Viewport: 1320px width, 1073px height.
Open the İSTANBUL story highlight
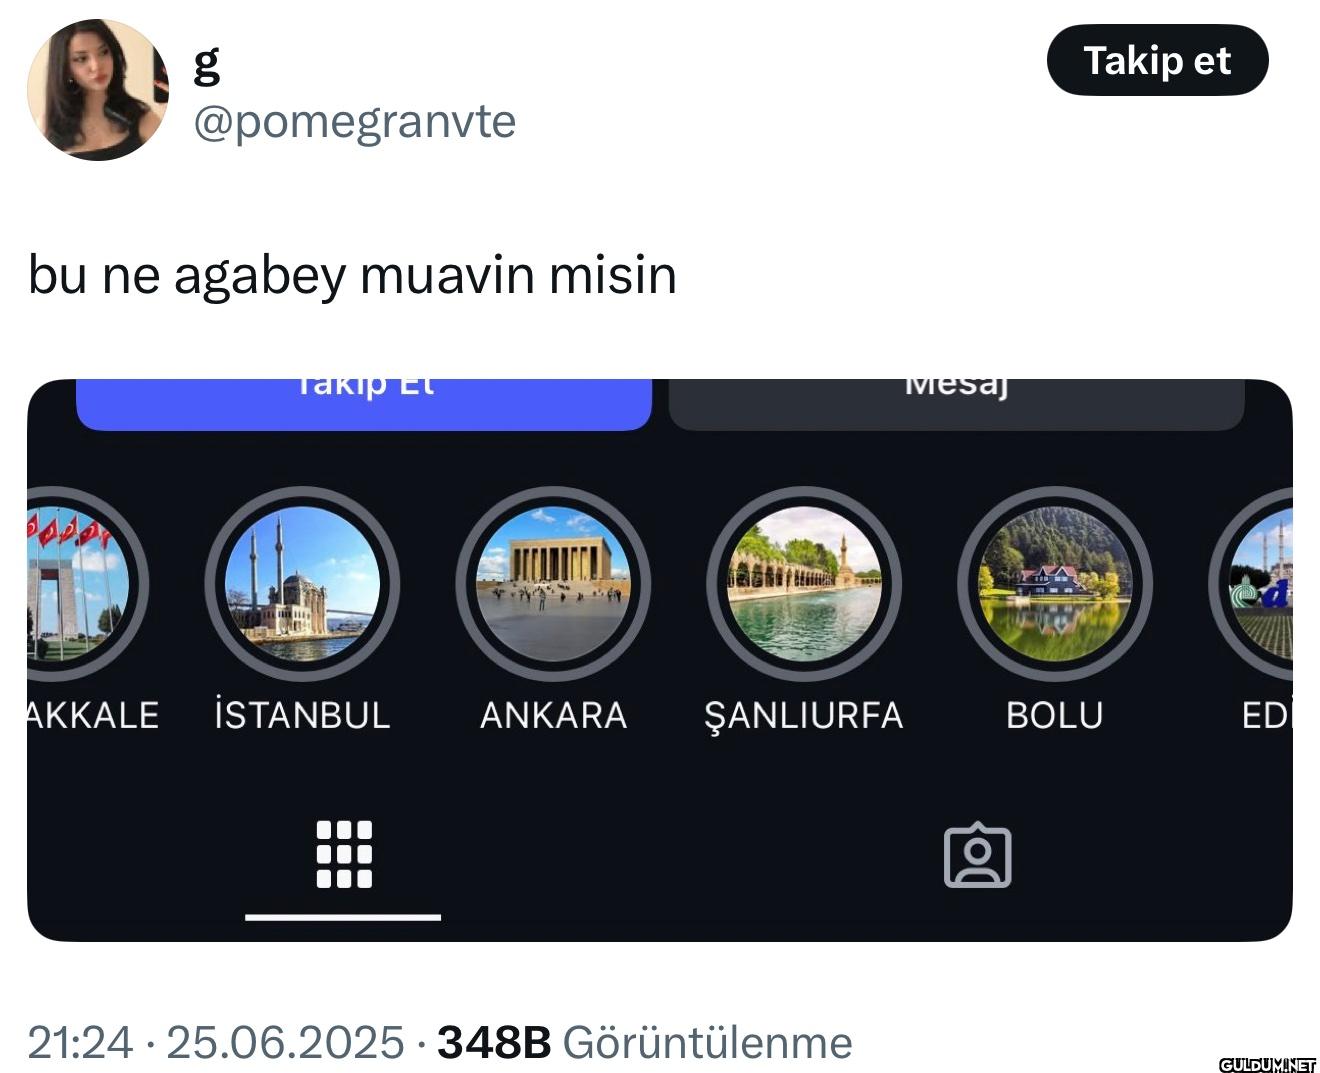coord(302,584)
